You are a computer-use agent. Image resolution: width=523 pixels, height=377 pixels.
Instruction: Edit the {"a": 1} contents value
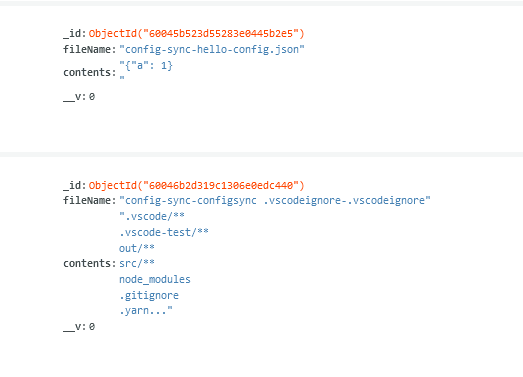click(x=146, y=71)
